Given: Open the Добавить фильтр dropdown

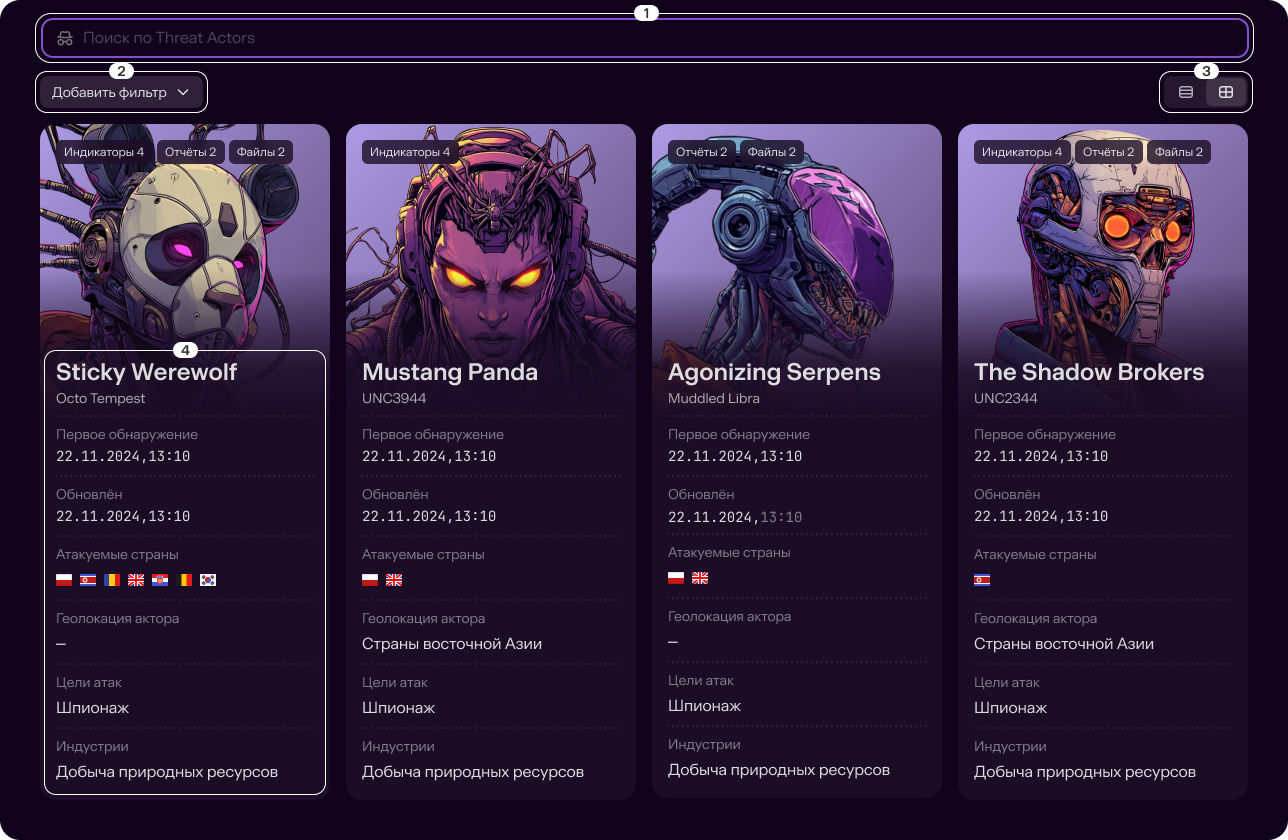Looking at the screenshot, I should pos(121,92).
